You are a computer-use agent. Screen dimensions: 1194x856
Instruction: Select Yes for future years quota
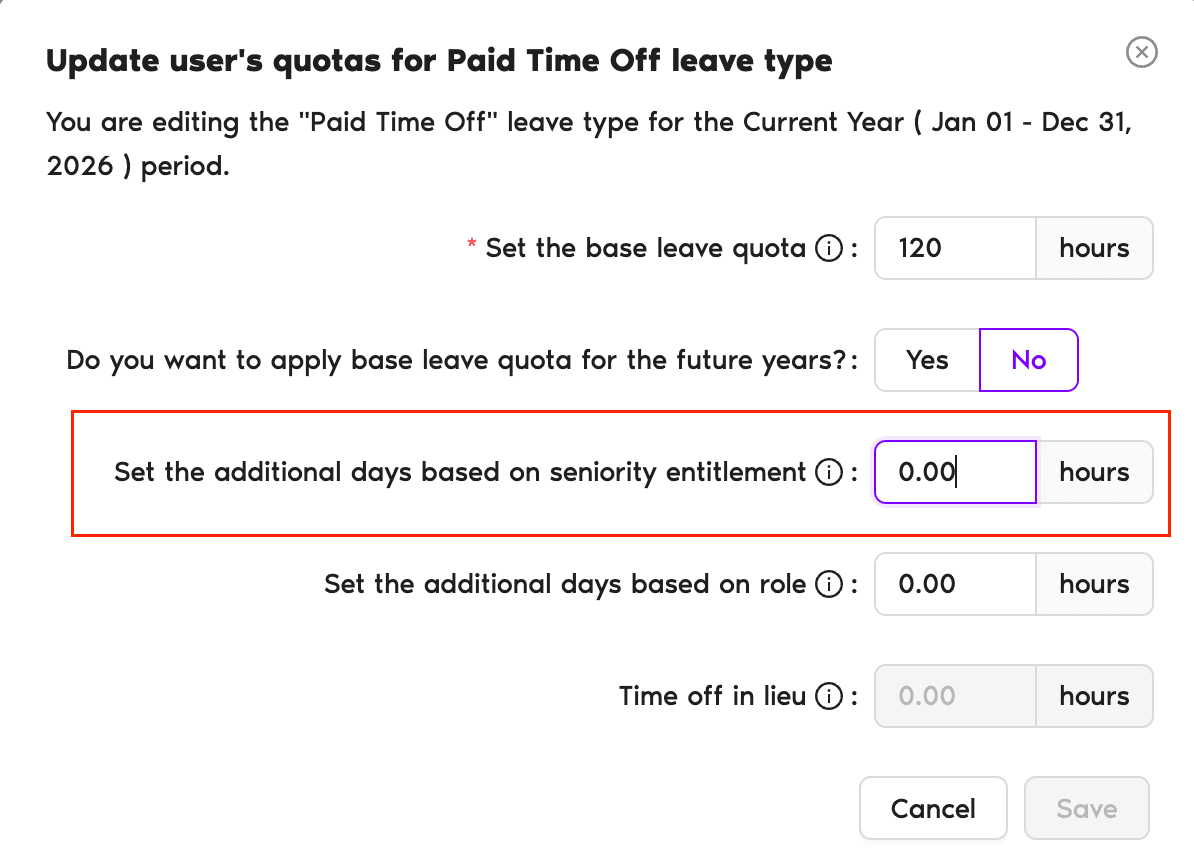click(927, 360)
